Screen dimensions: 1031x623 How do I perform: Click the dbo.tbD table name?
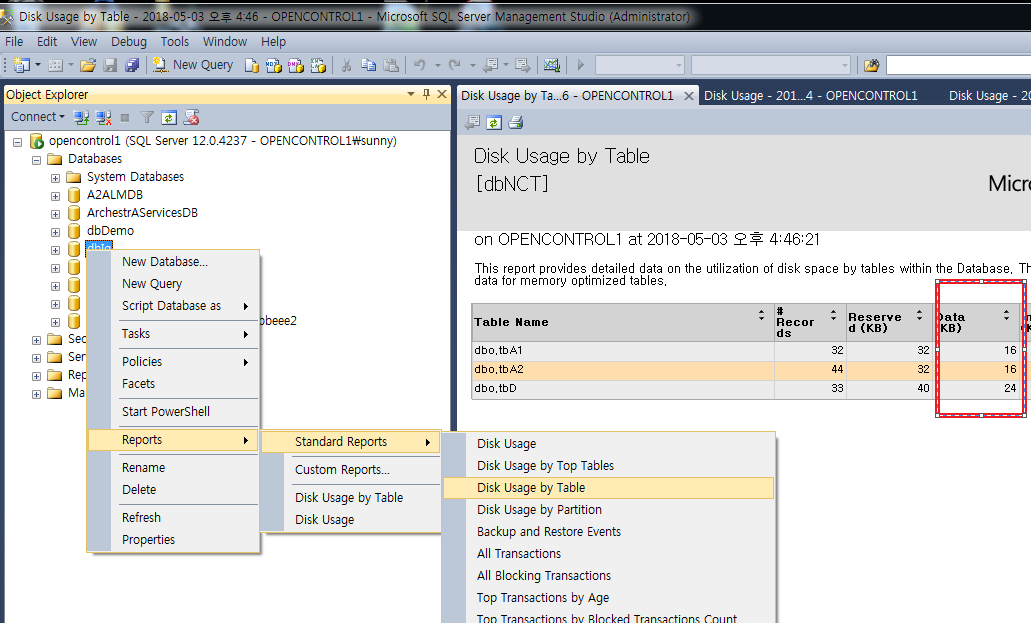(496, 388)
